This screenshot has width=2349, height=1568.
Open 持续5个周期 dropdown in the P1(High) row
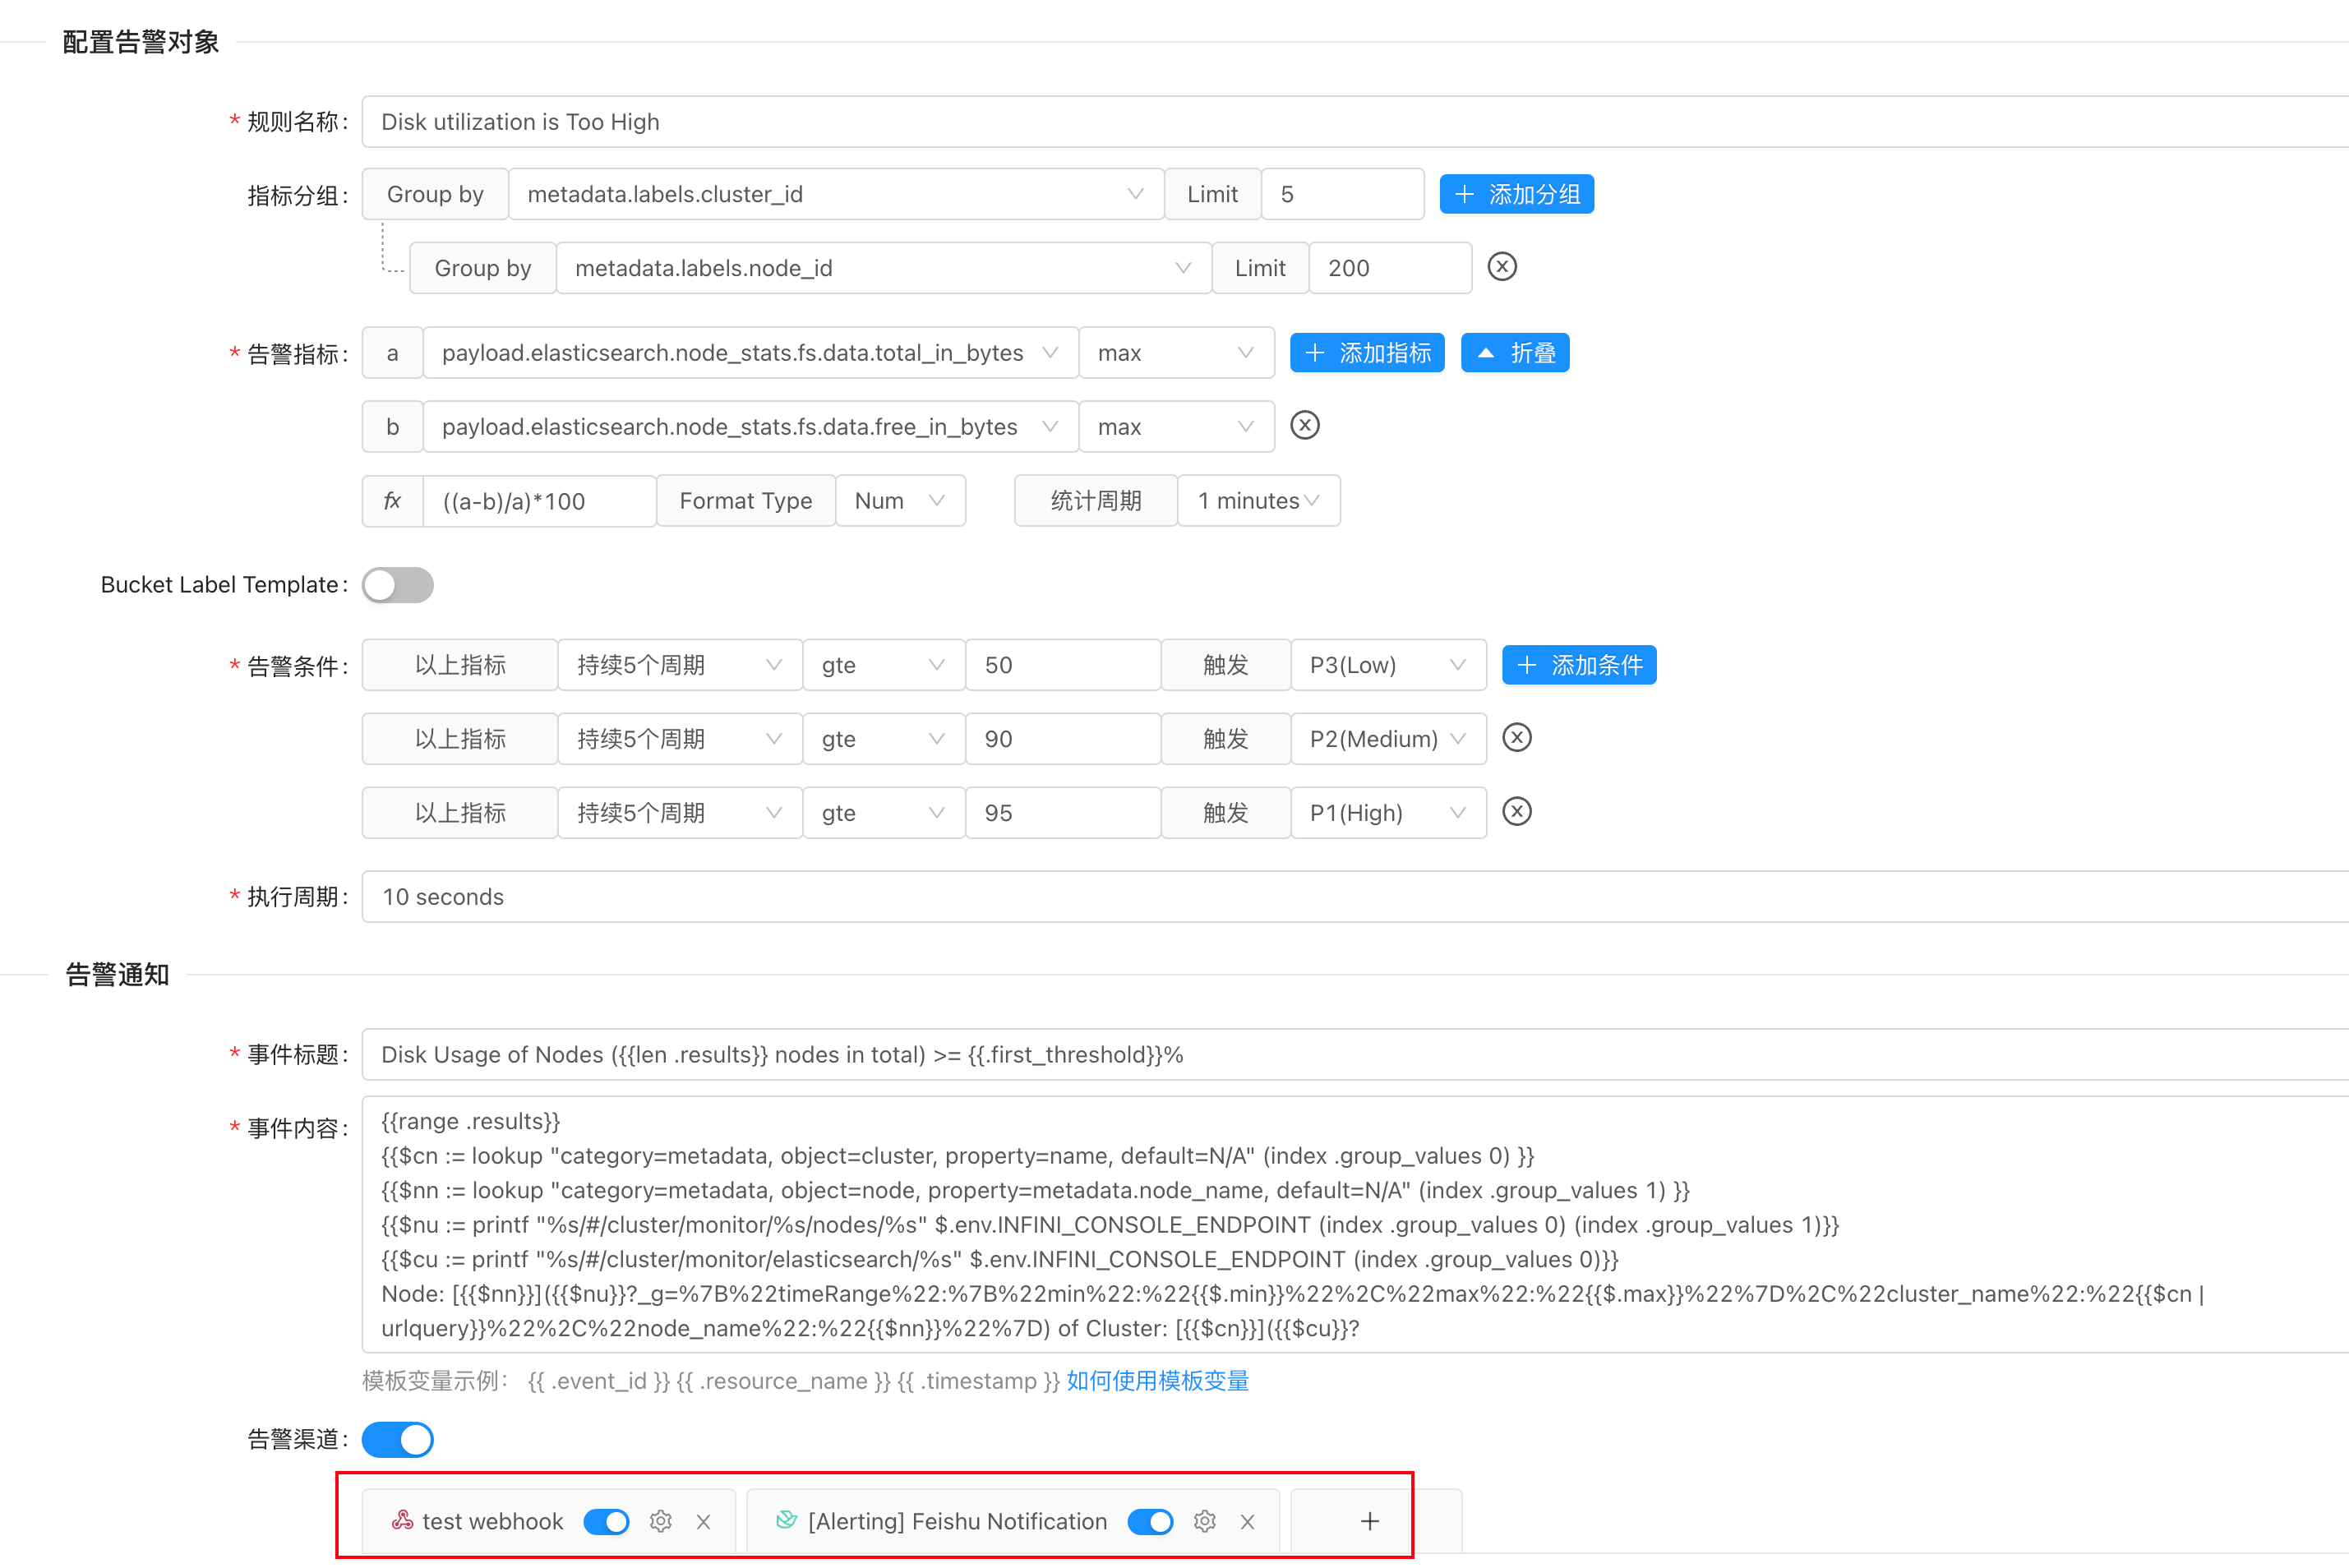(679, 813)
